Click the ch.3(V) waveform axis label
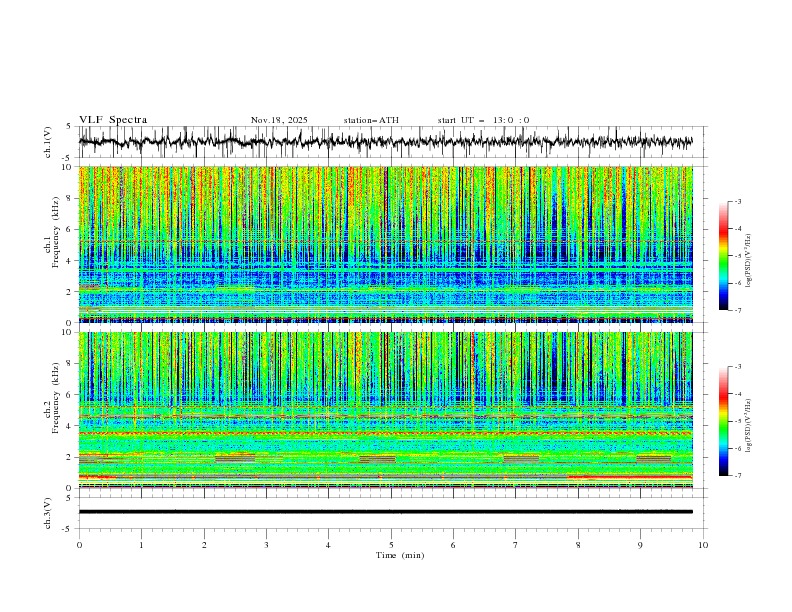This screenshot has height=612, width=792. click(48, 513)
